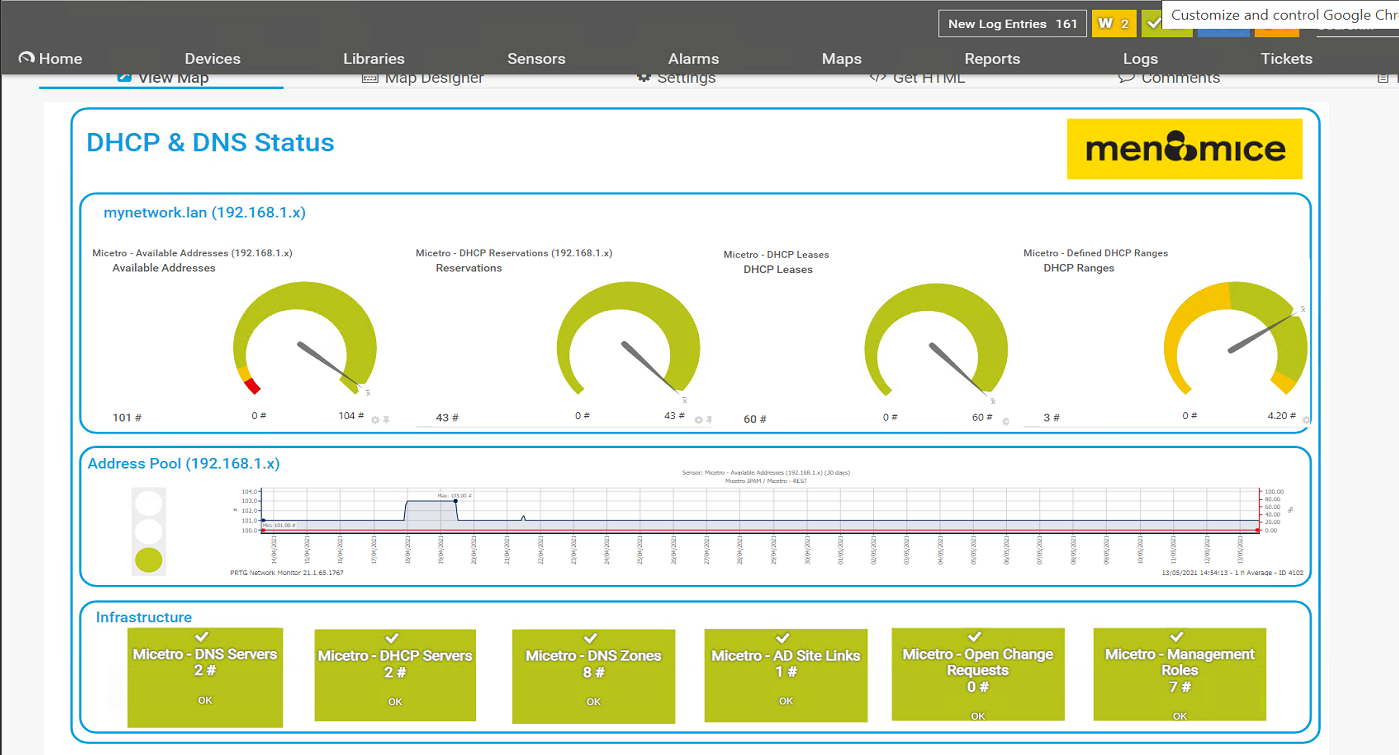Click the Settings gear icon
This screenshot has height=755, width=1399.
coord(643,78)
